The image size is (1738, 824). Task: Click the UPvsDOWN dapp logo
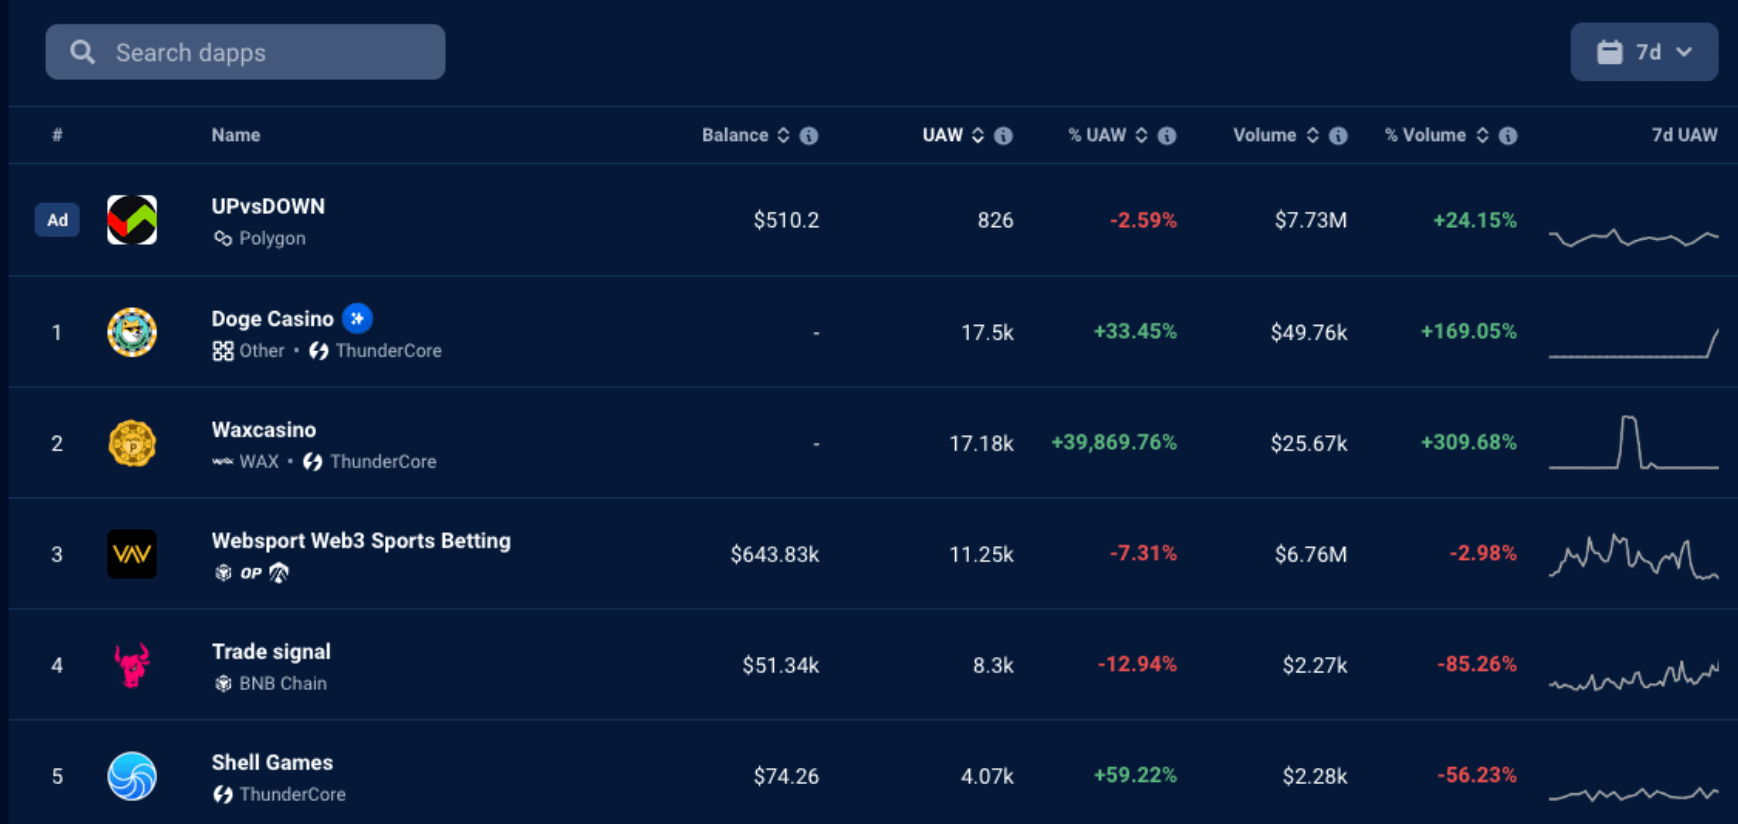click(x=132, y=220)
